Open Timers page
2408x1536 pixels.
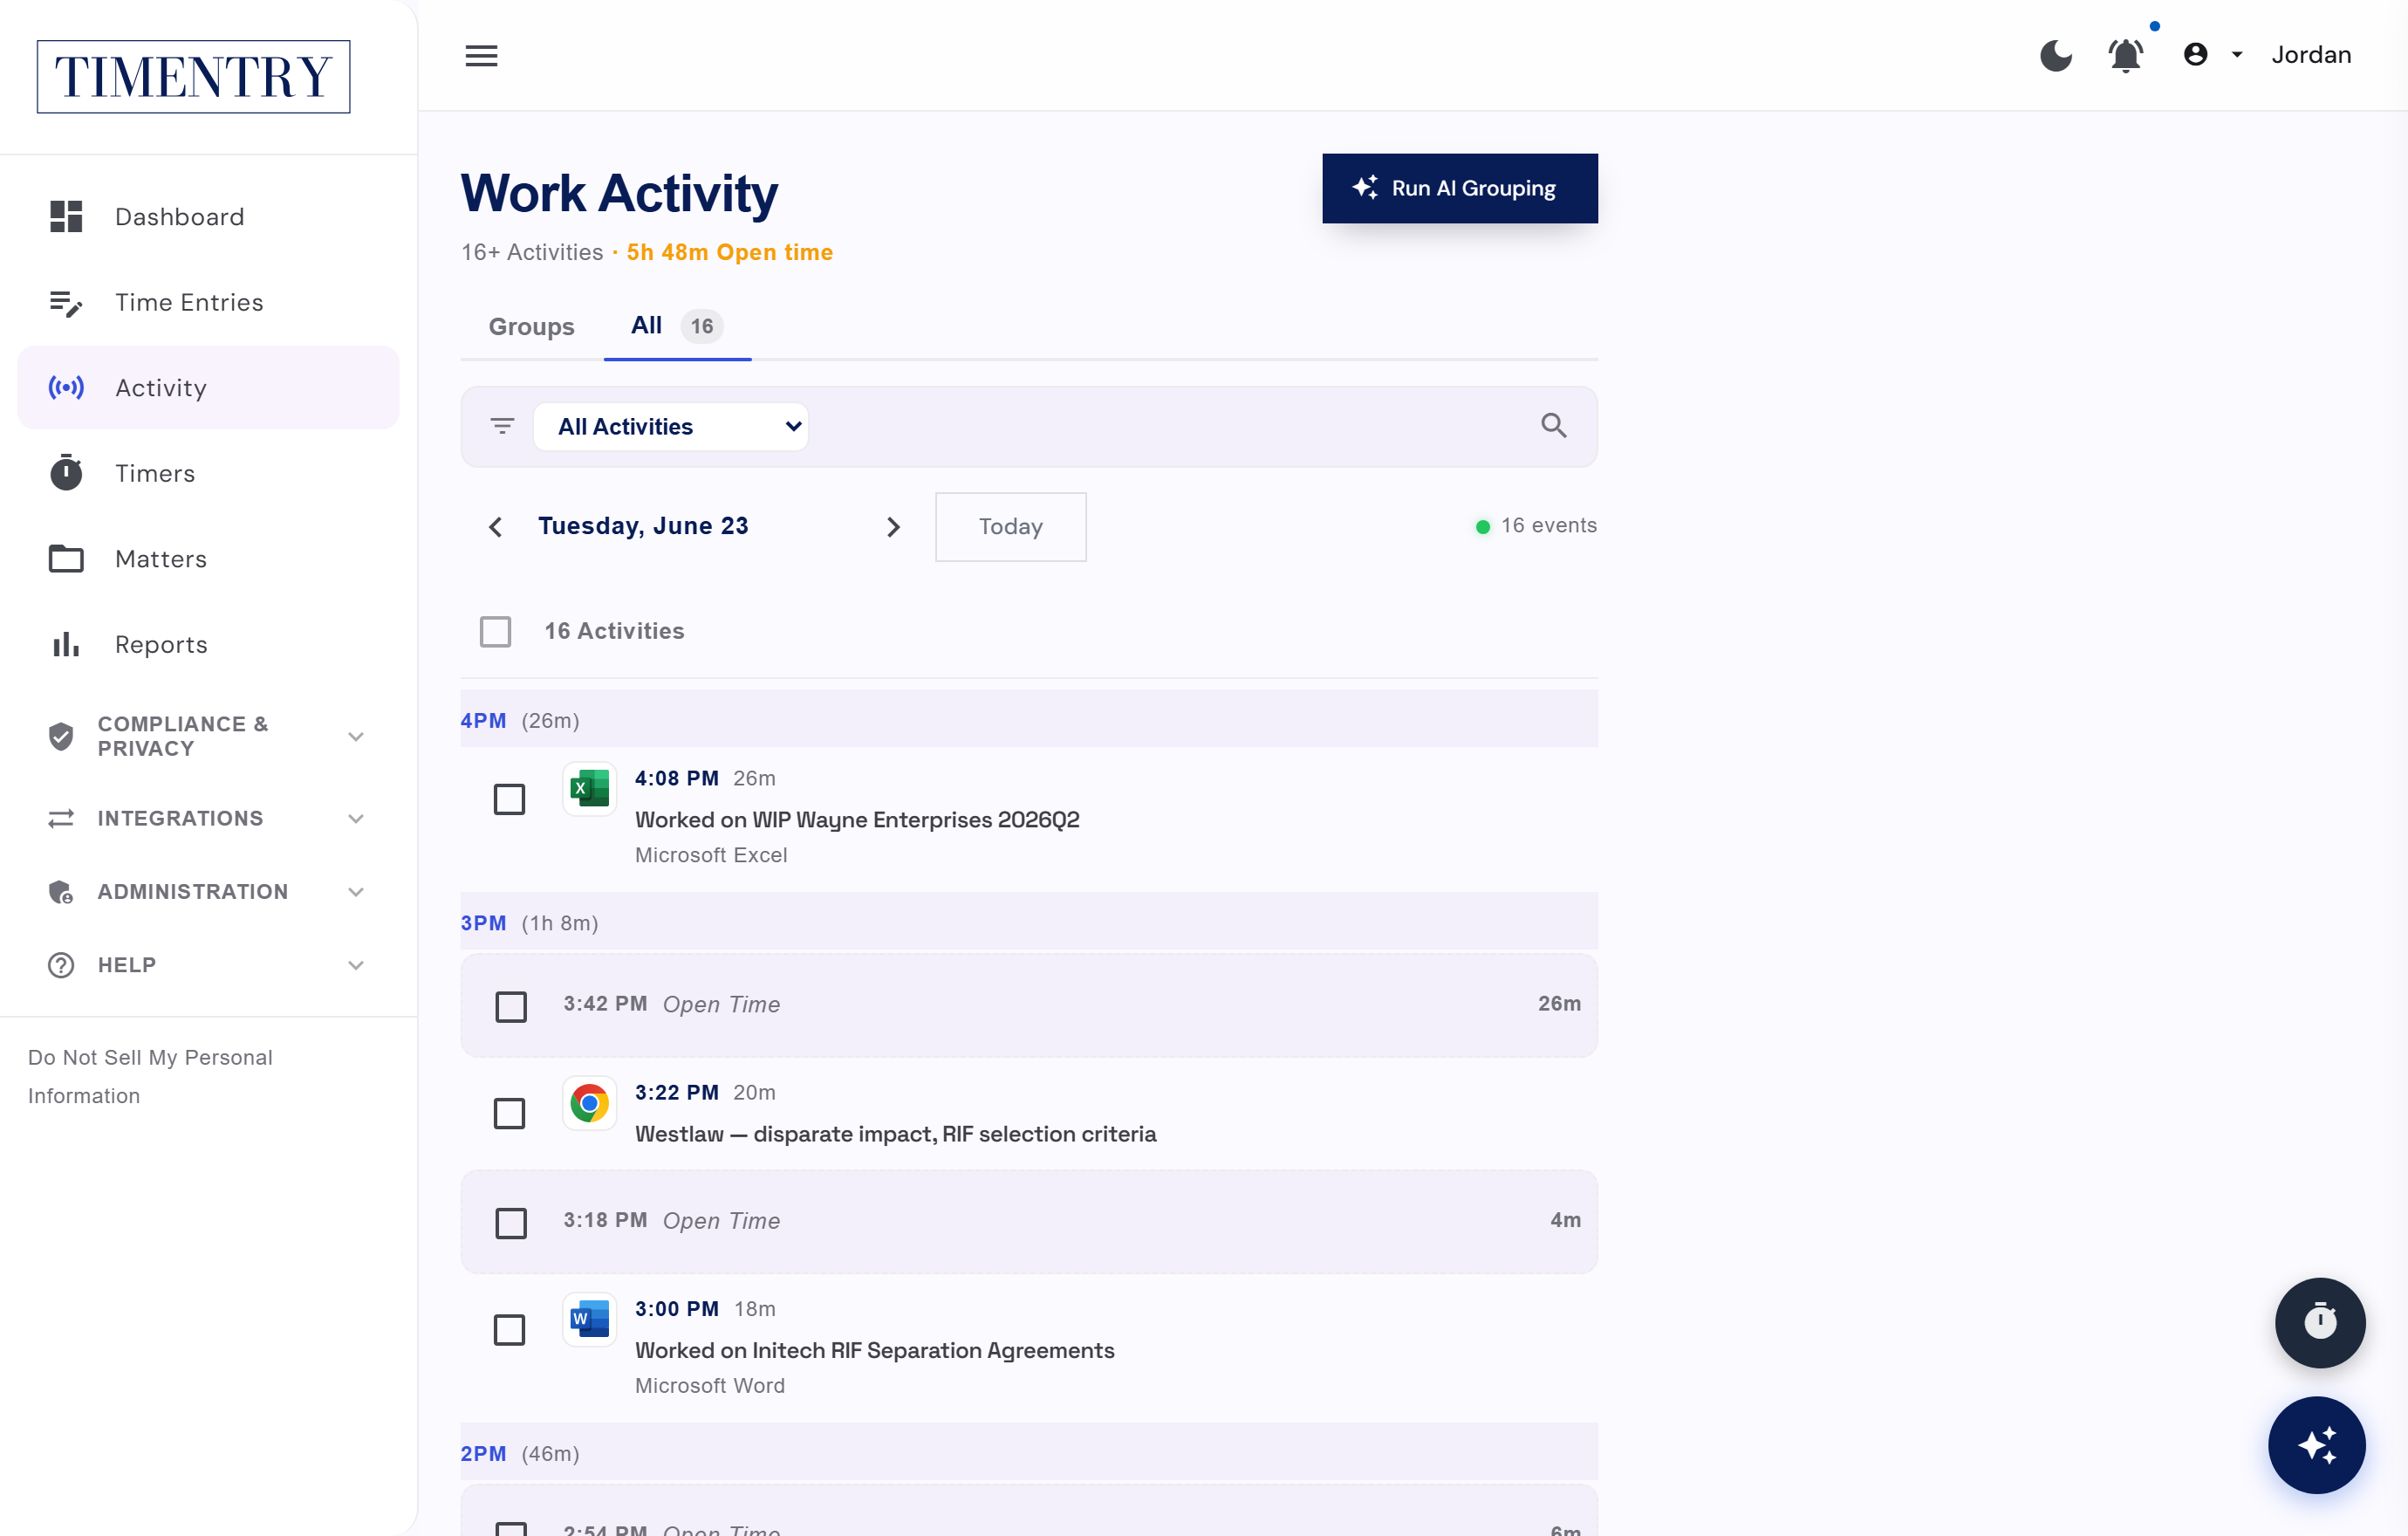tap(208, 473)
